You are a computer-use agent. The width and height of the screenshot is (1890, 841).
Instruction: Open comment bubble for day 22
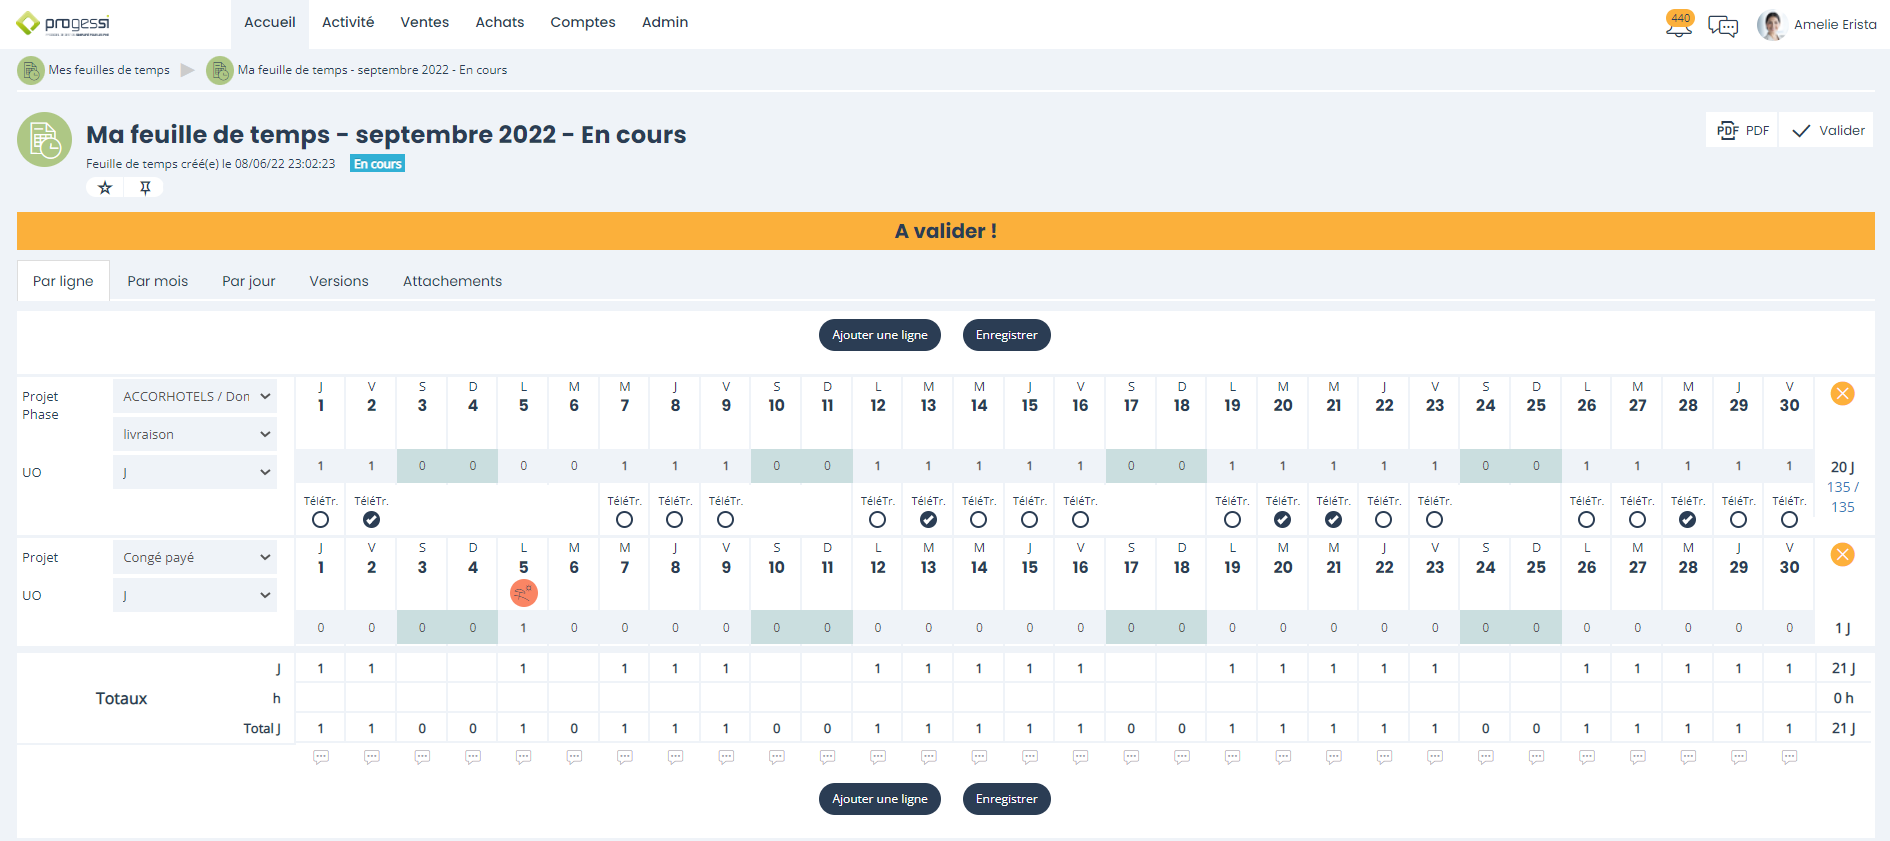point(1384,757)
